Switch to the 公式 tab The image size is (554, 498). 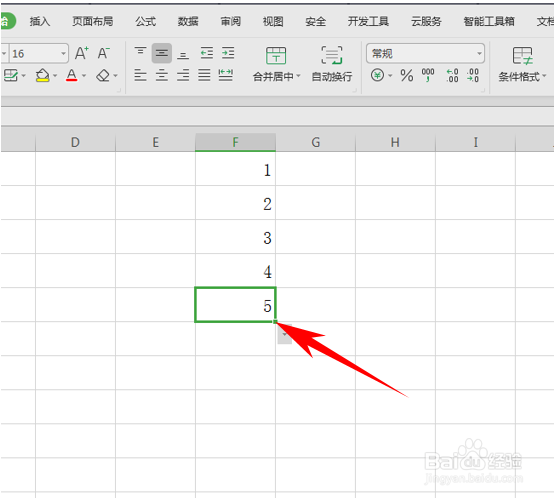(146, 22)
